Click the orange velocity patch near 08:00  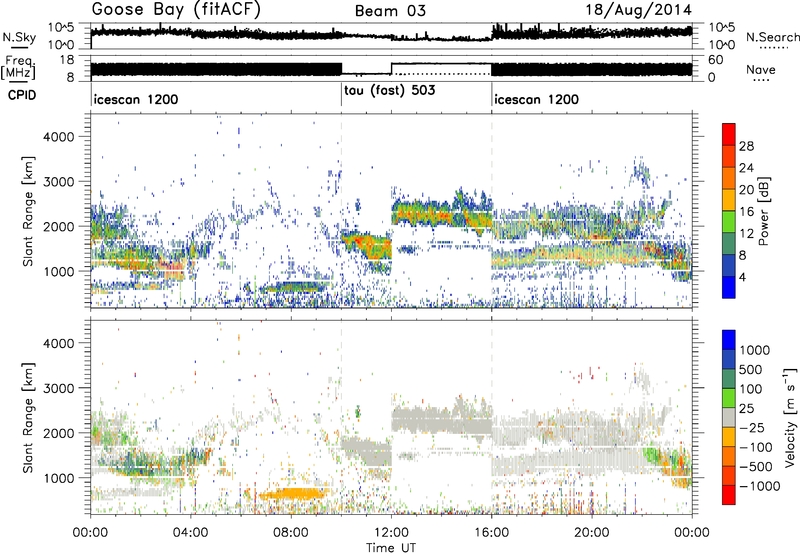click(293, 493)
